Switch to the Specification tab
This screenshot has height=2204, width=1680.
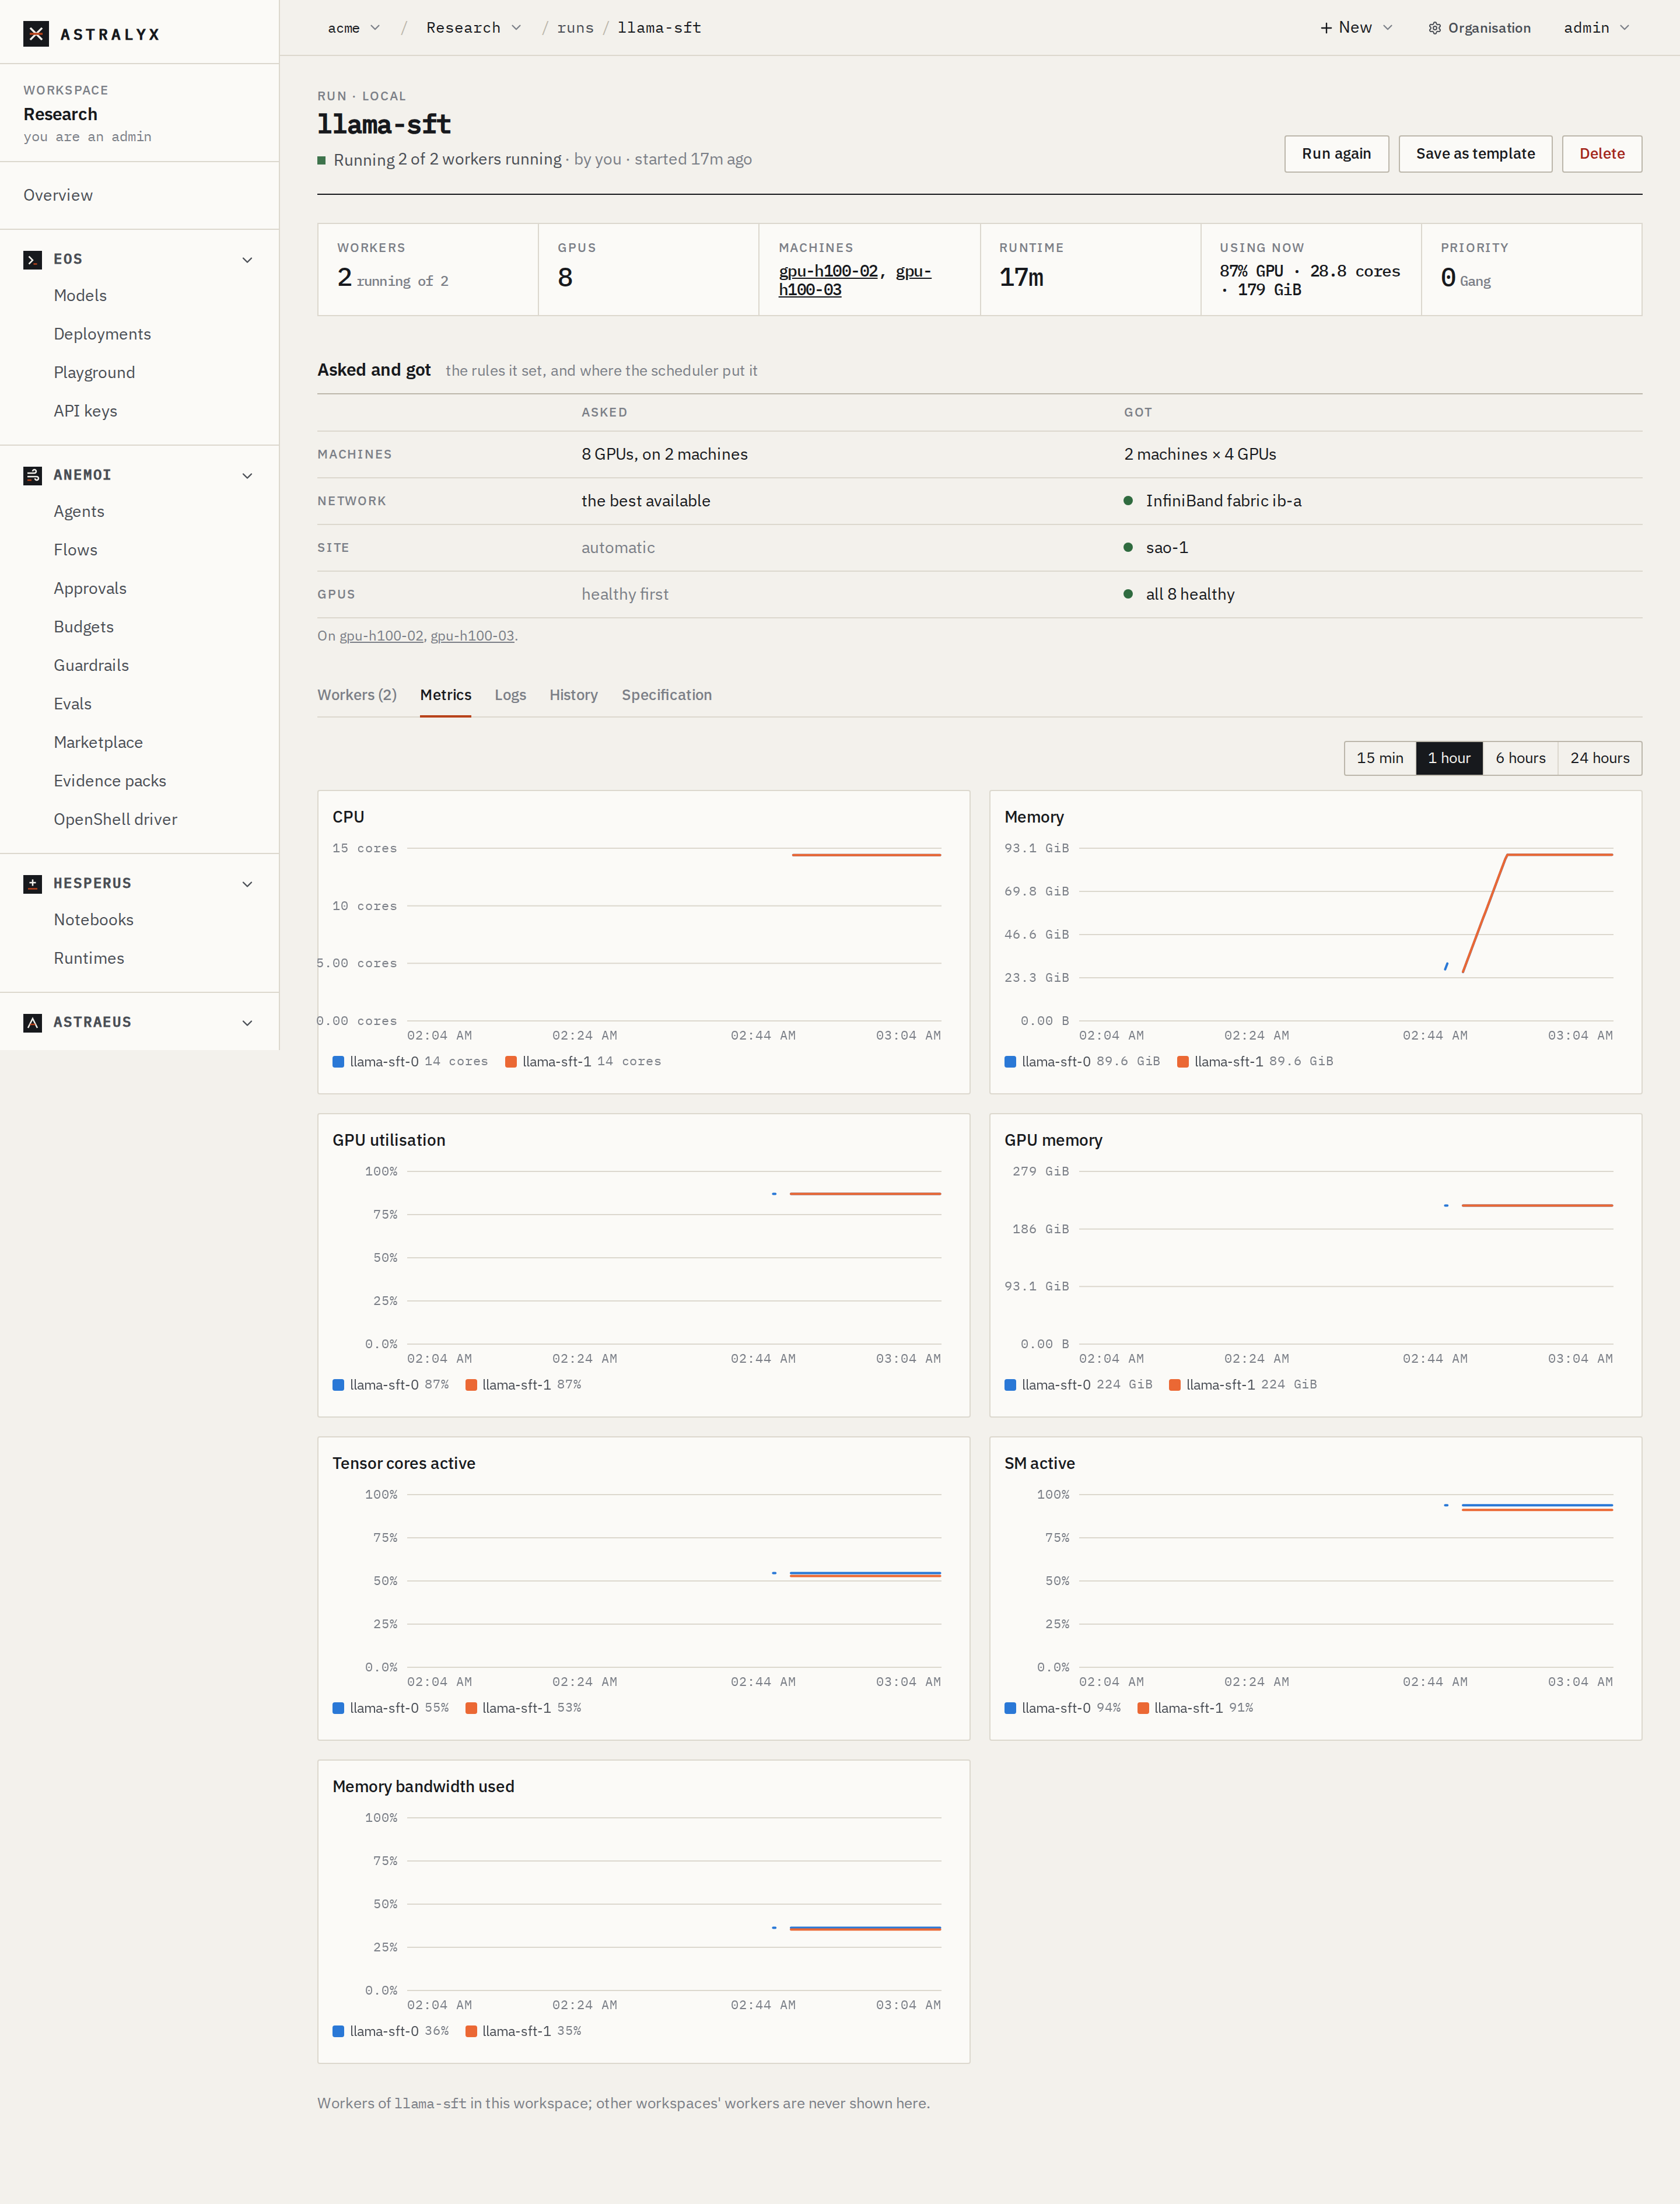(x=666, y=695)
